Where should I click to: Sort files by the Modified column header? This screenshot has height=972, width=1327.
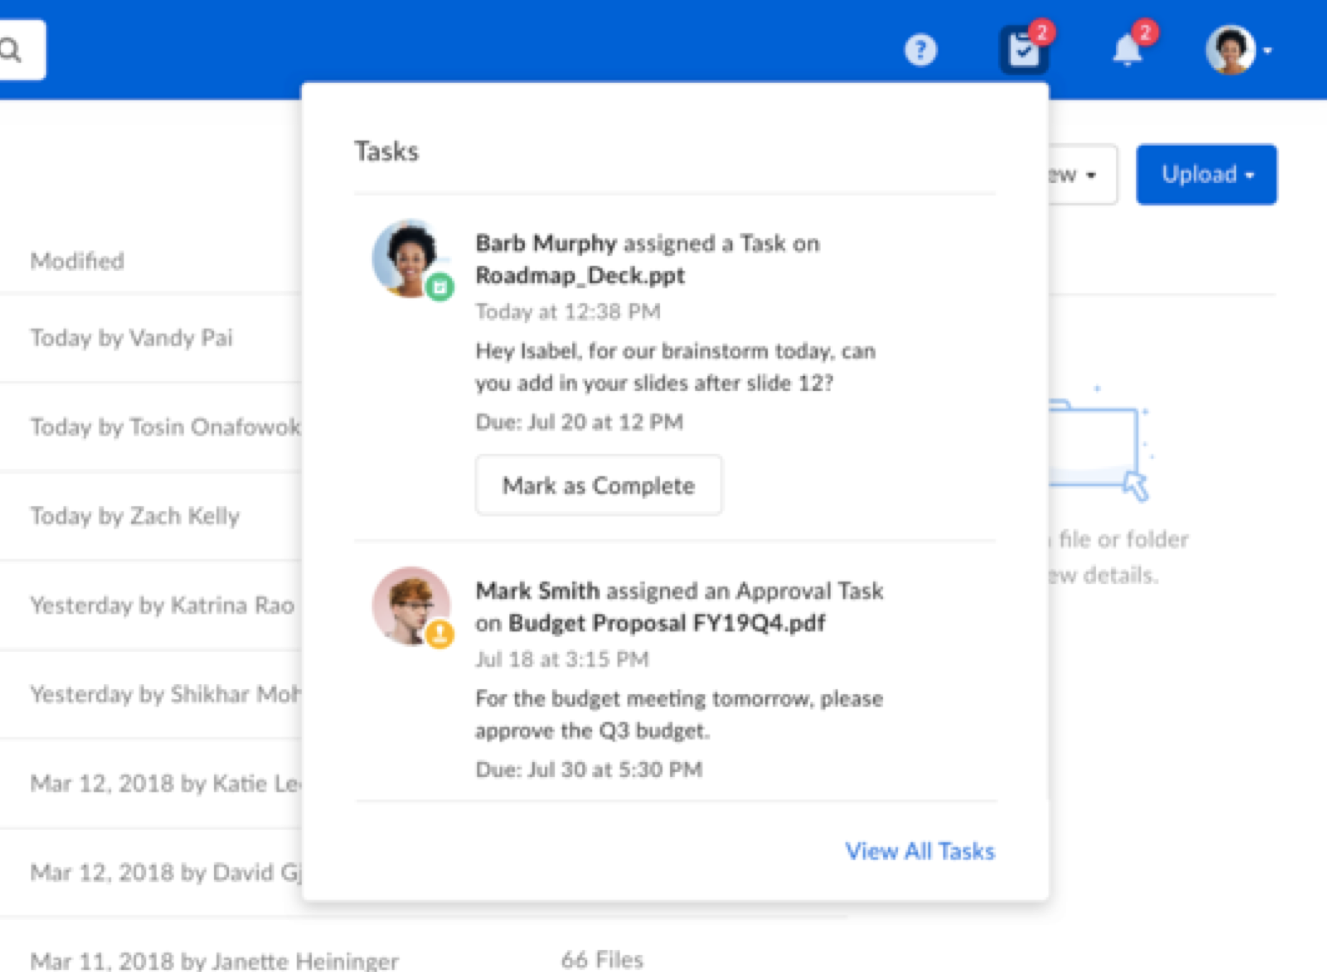[x=78, y=260]
